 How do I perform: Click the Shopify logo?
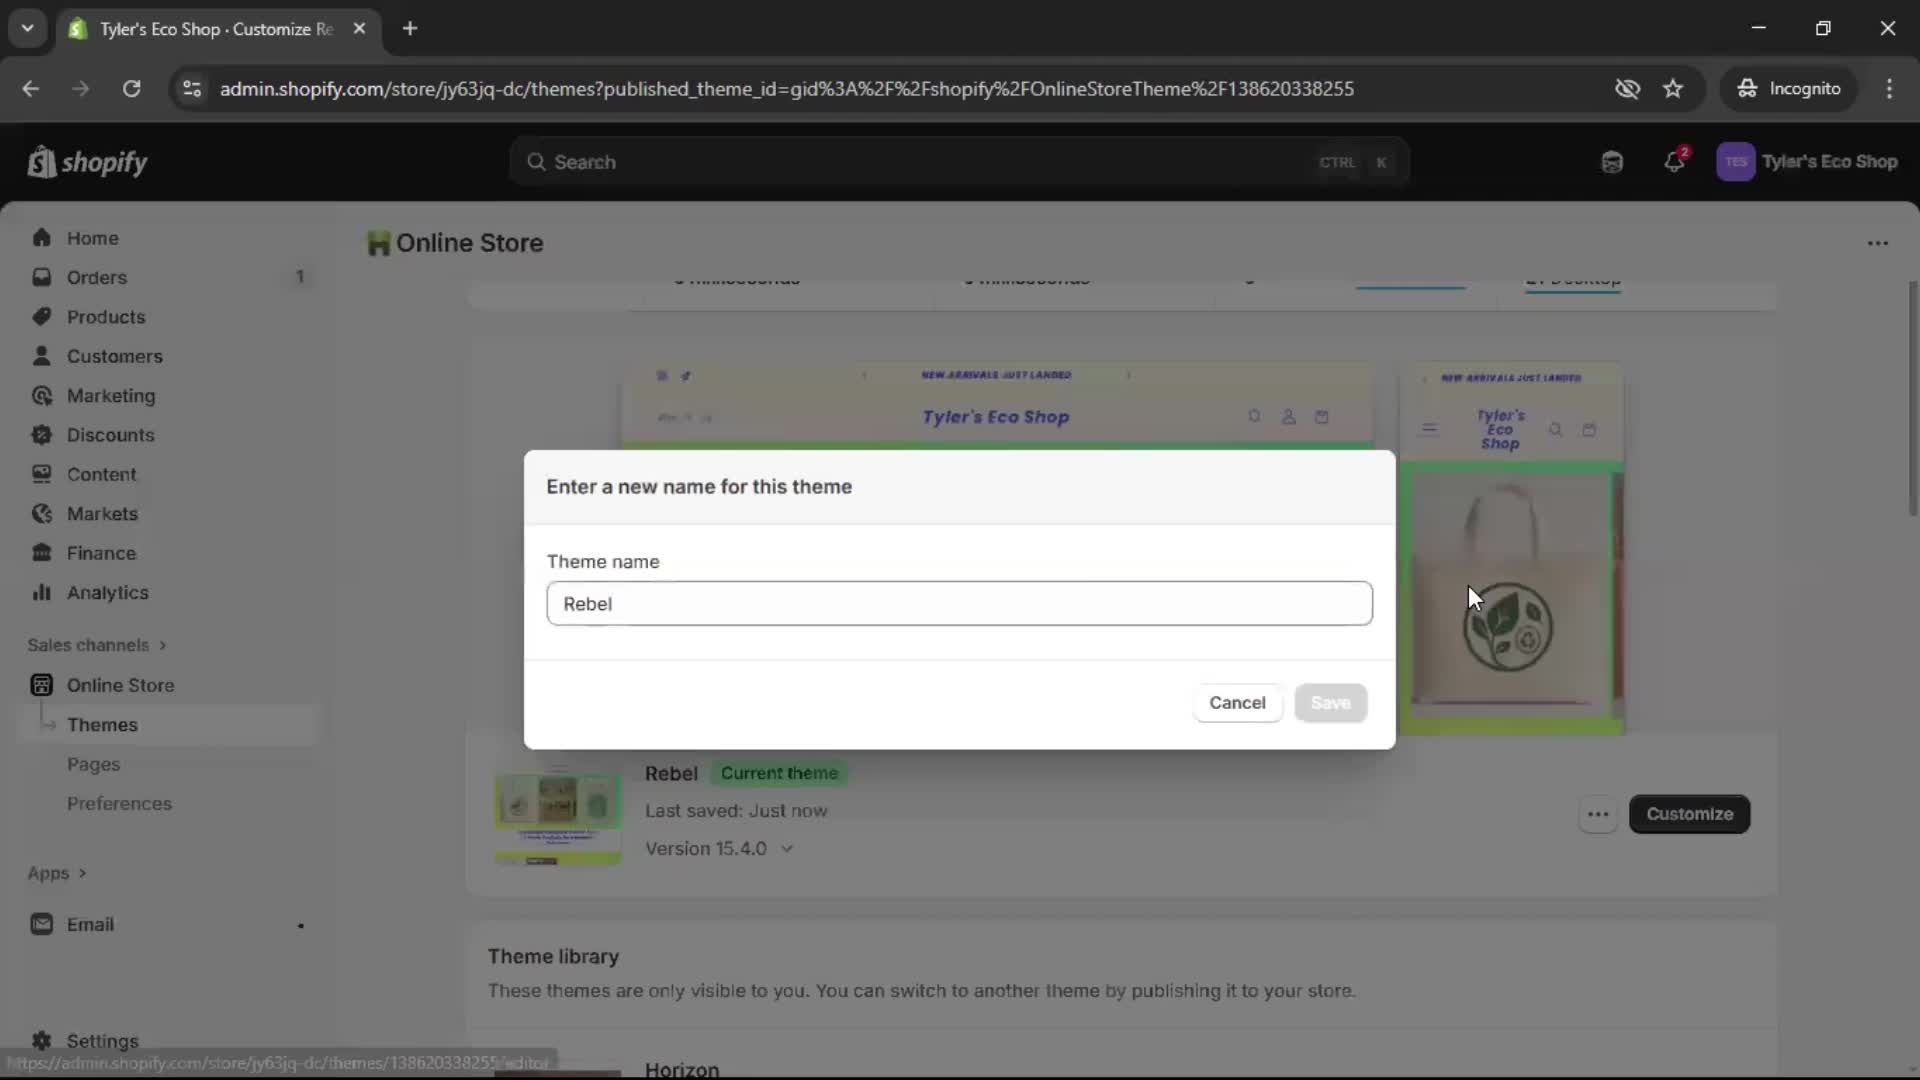(x=88, y=161)
